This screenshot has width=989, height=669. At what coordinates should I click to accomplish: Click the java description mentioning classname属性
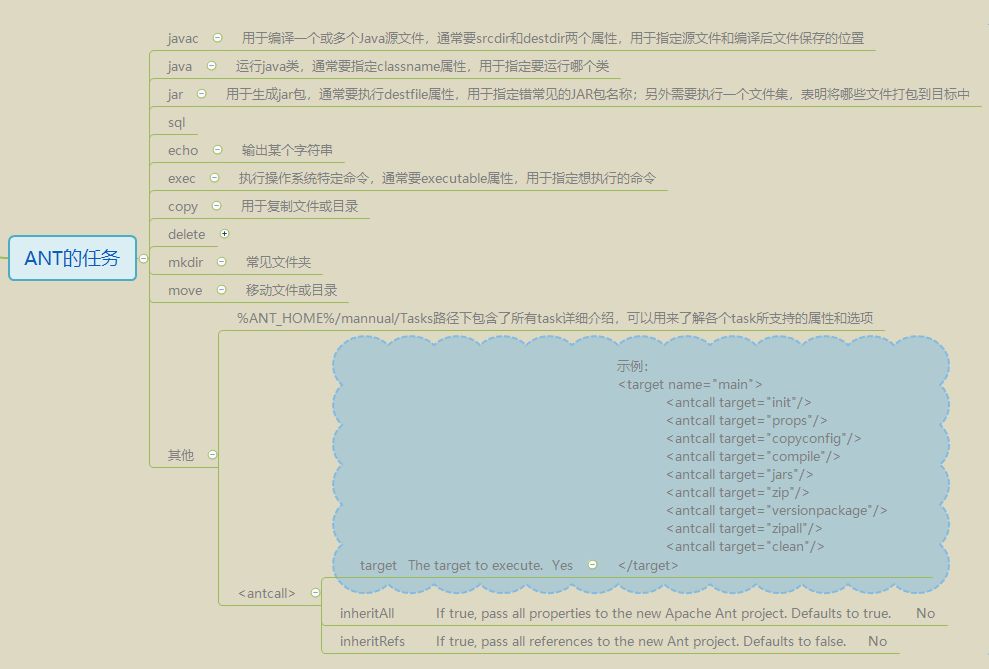[423, 66]
